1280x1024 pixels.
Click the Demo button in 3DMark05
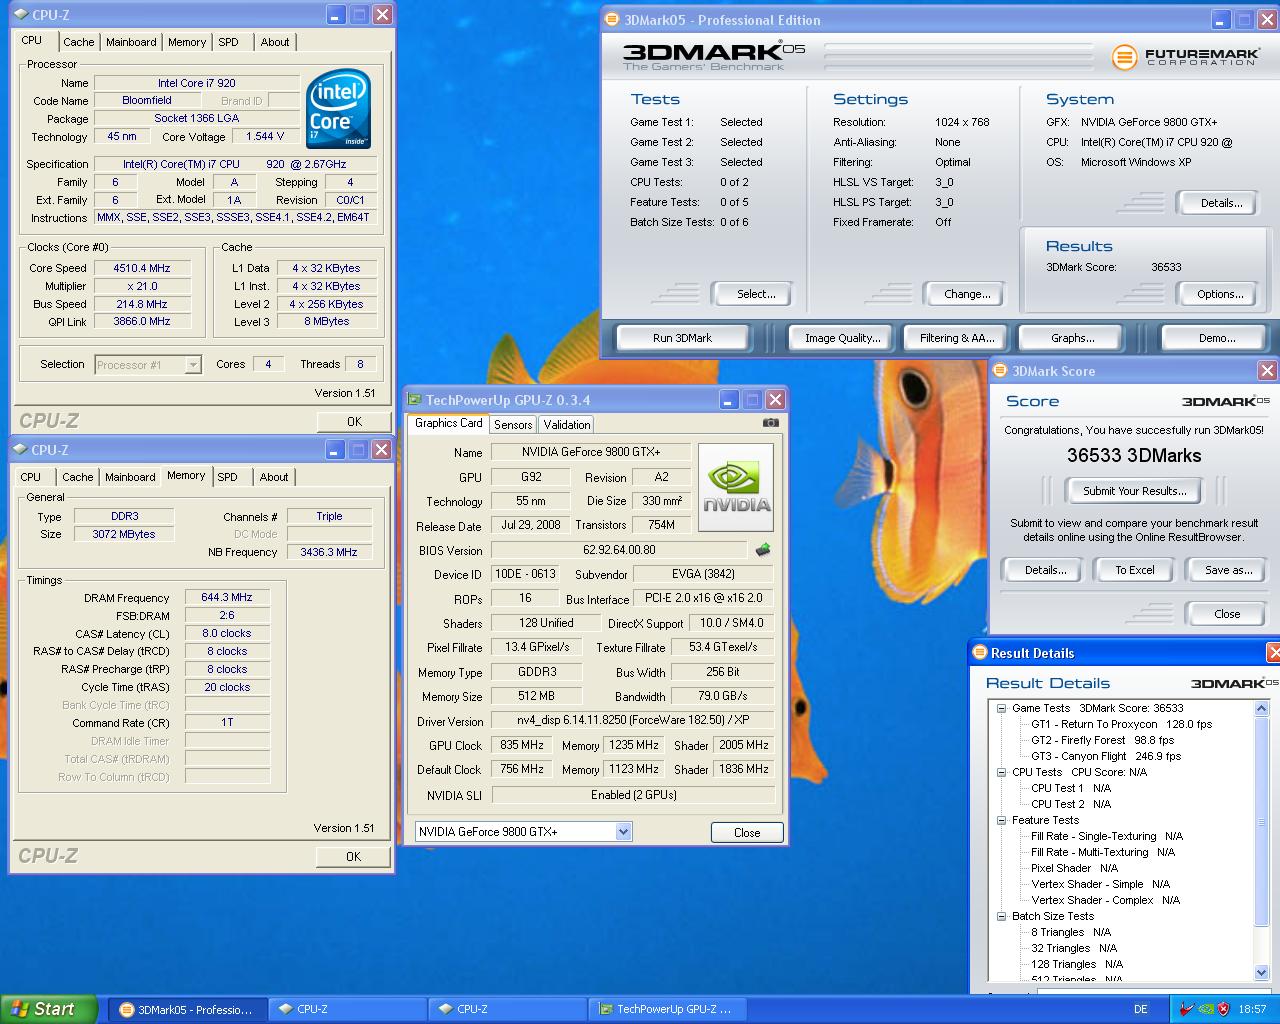(x=1217, y=338)
